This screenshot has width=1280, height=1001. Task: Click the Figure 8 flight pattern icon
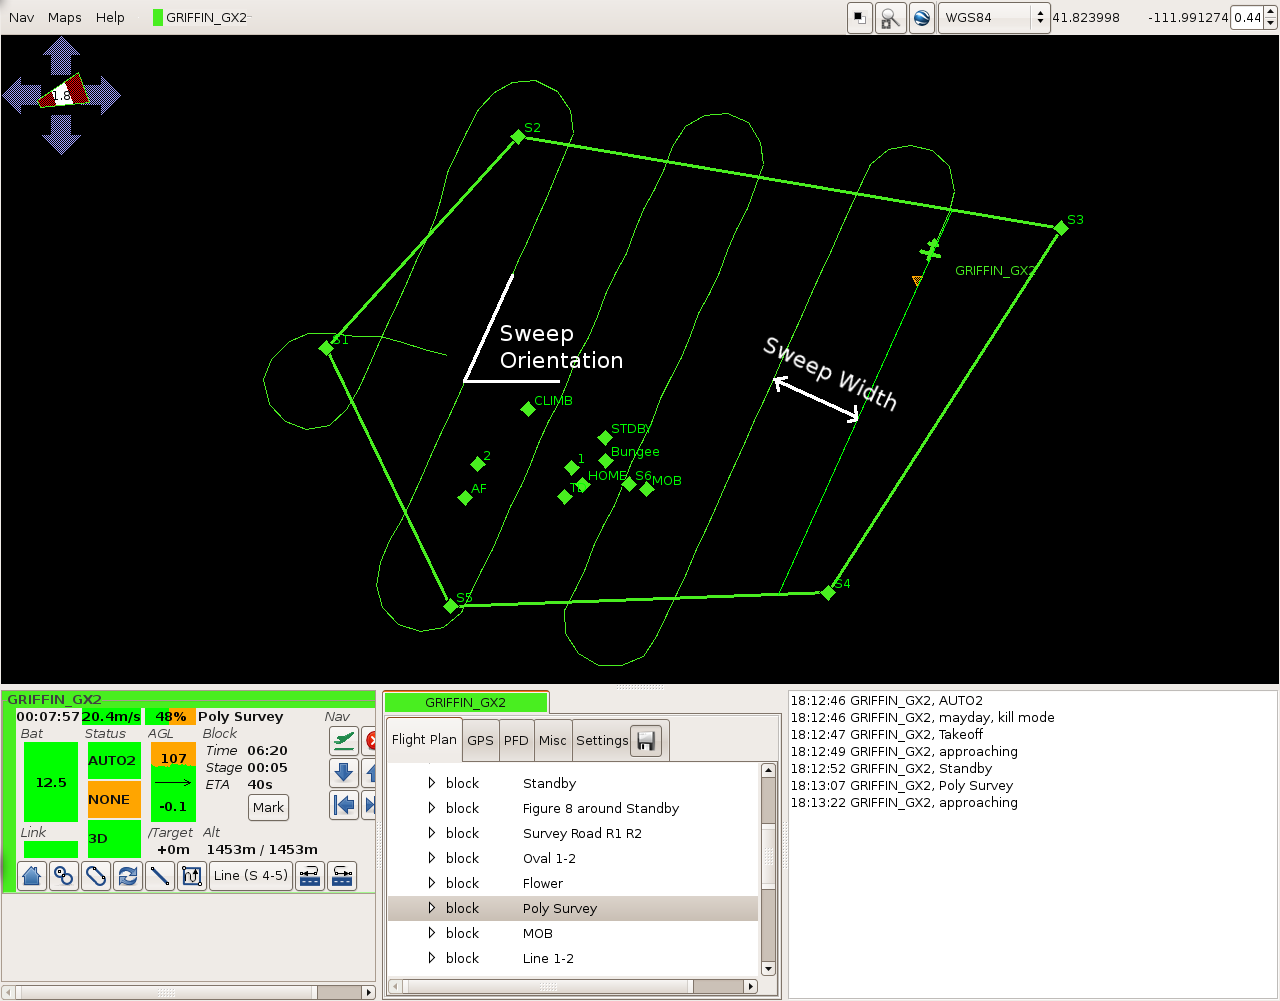tap(64, 876)
